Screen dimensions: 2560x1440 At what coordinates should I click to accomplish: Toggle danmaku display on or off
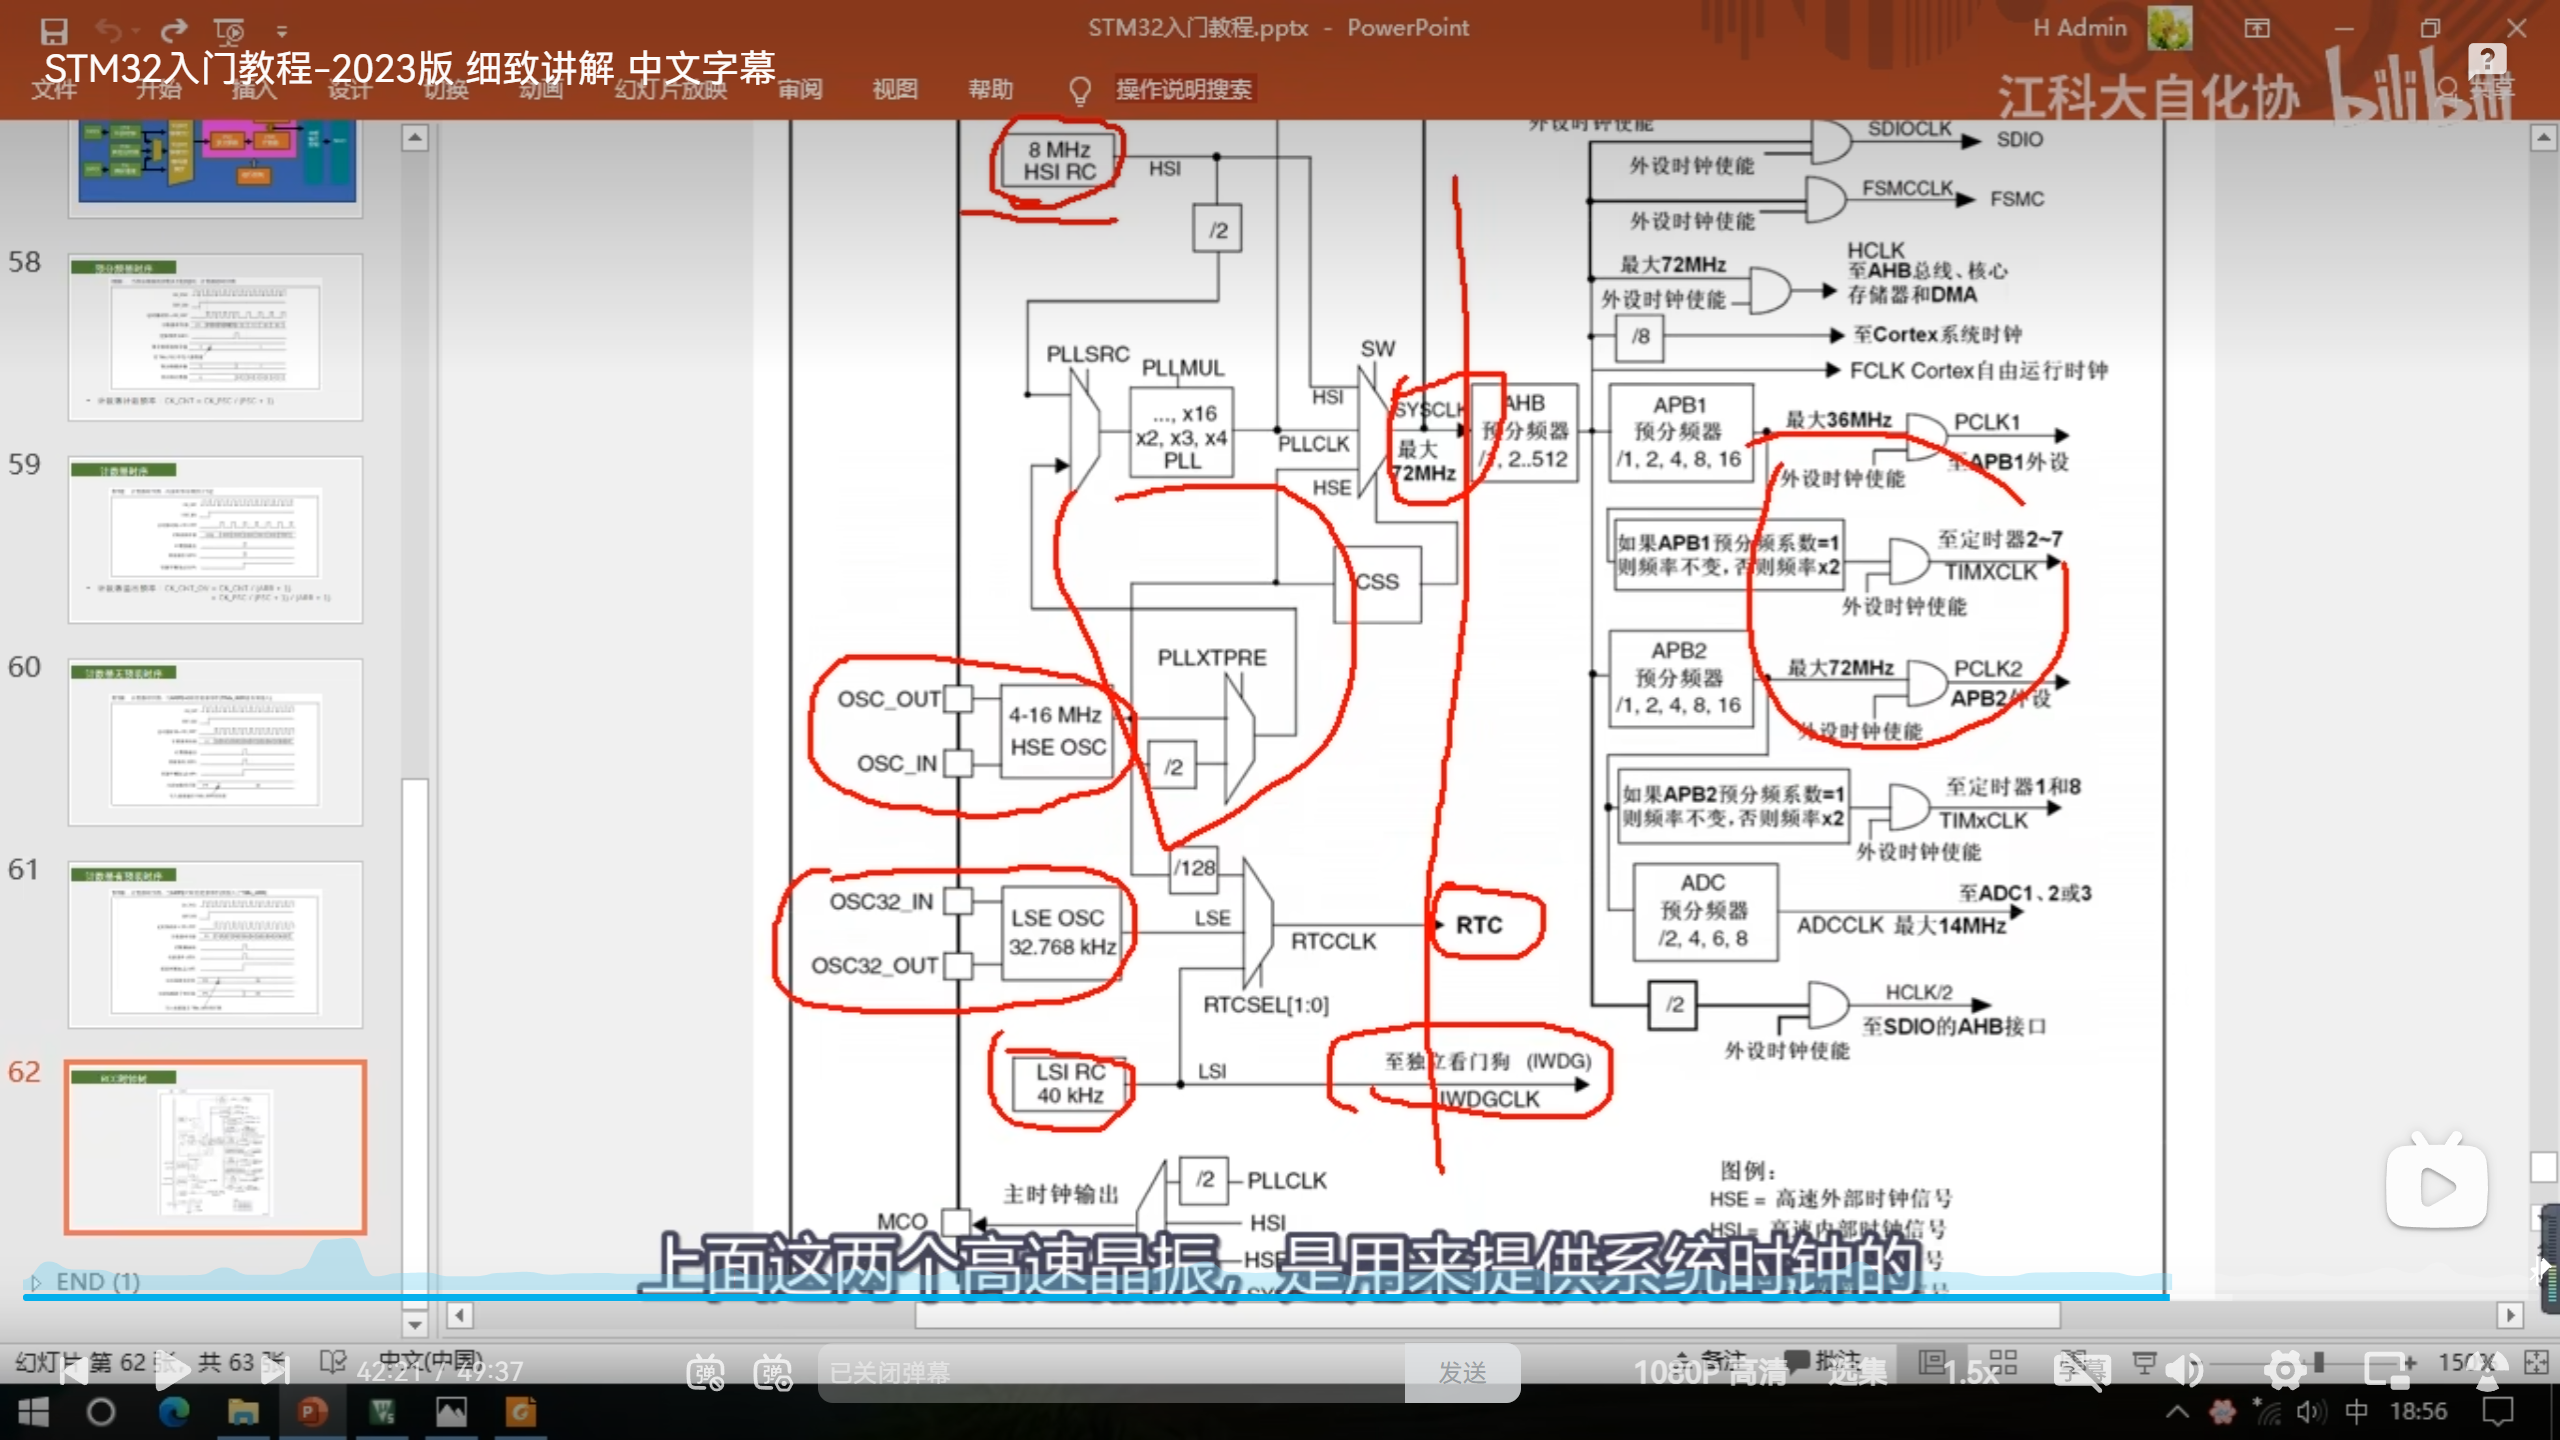705,1372
